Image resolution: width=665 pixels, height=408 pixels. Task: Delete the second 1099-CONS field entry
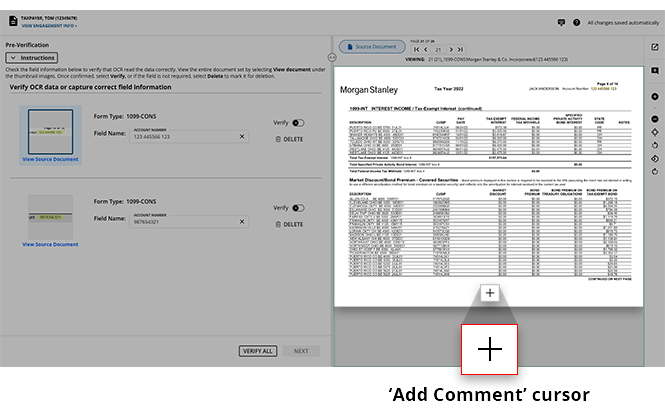[x=288, y=224]
